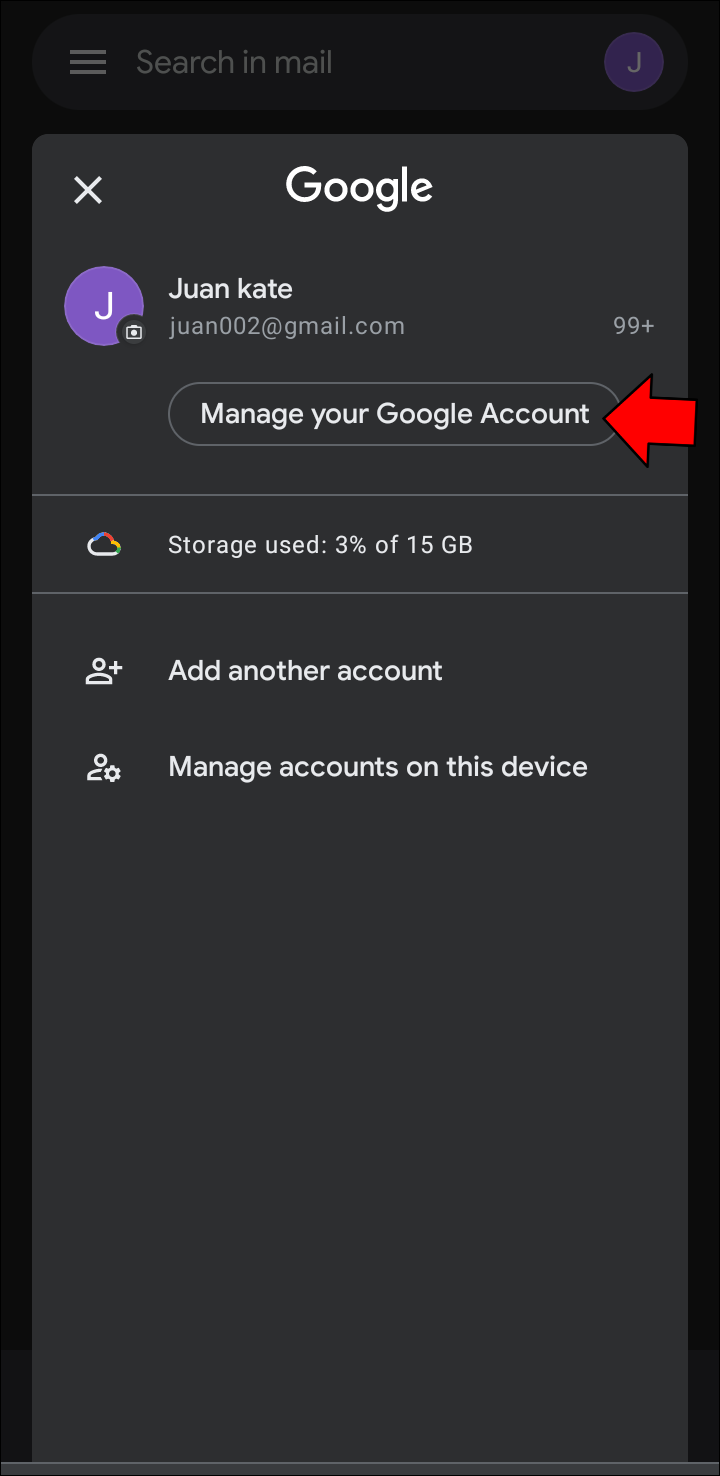Close the Google account panel
Viewport: 720px width, 1476px height.
[88, 190]
